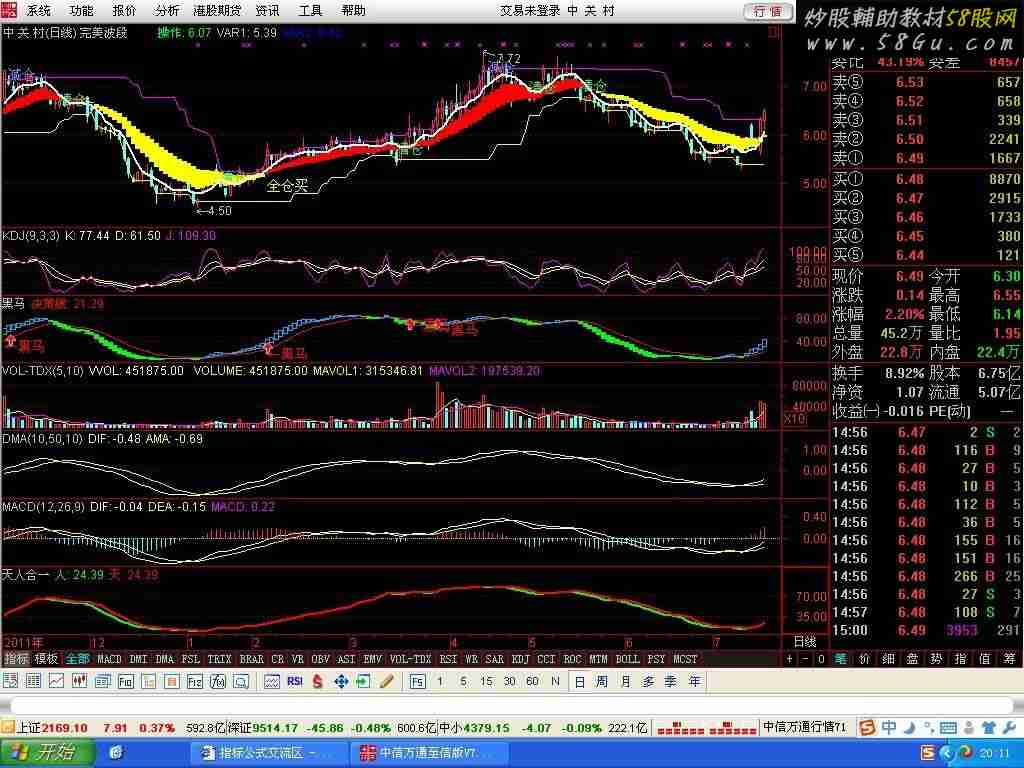Screen dimensions: 1024x768
Task: Click the candlestick chart toolbar icon
Action: pyautogui.click(x=79, y=681)
